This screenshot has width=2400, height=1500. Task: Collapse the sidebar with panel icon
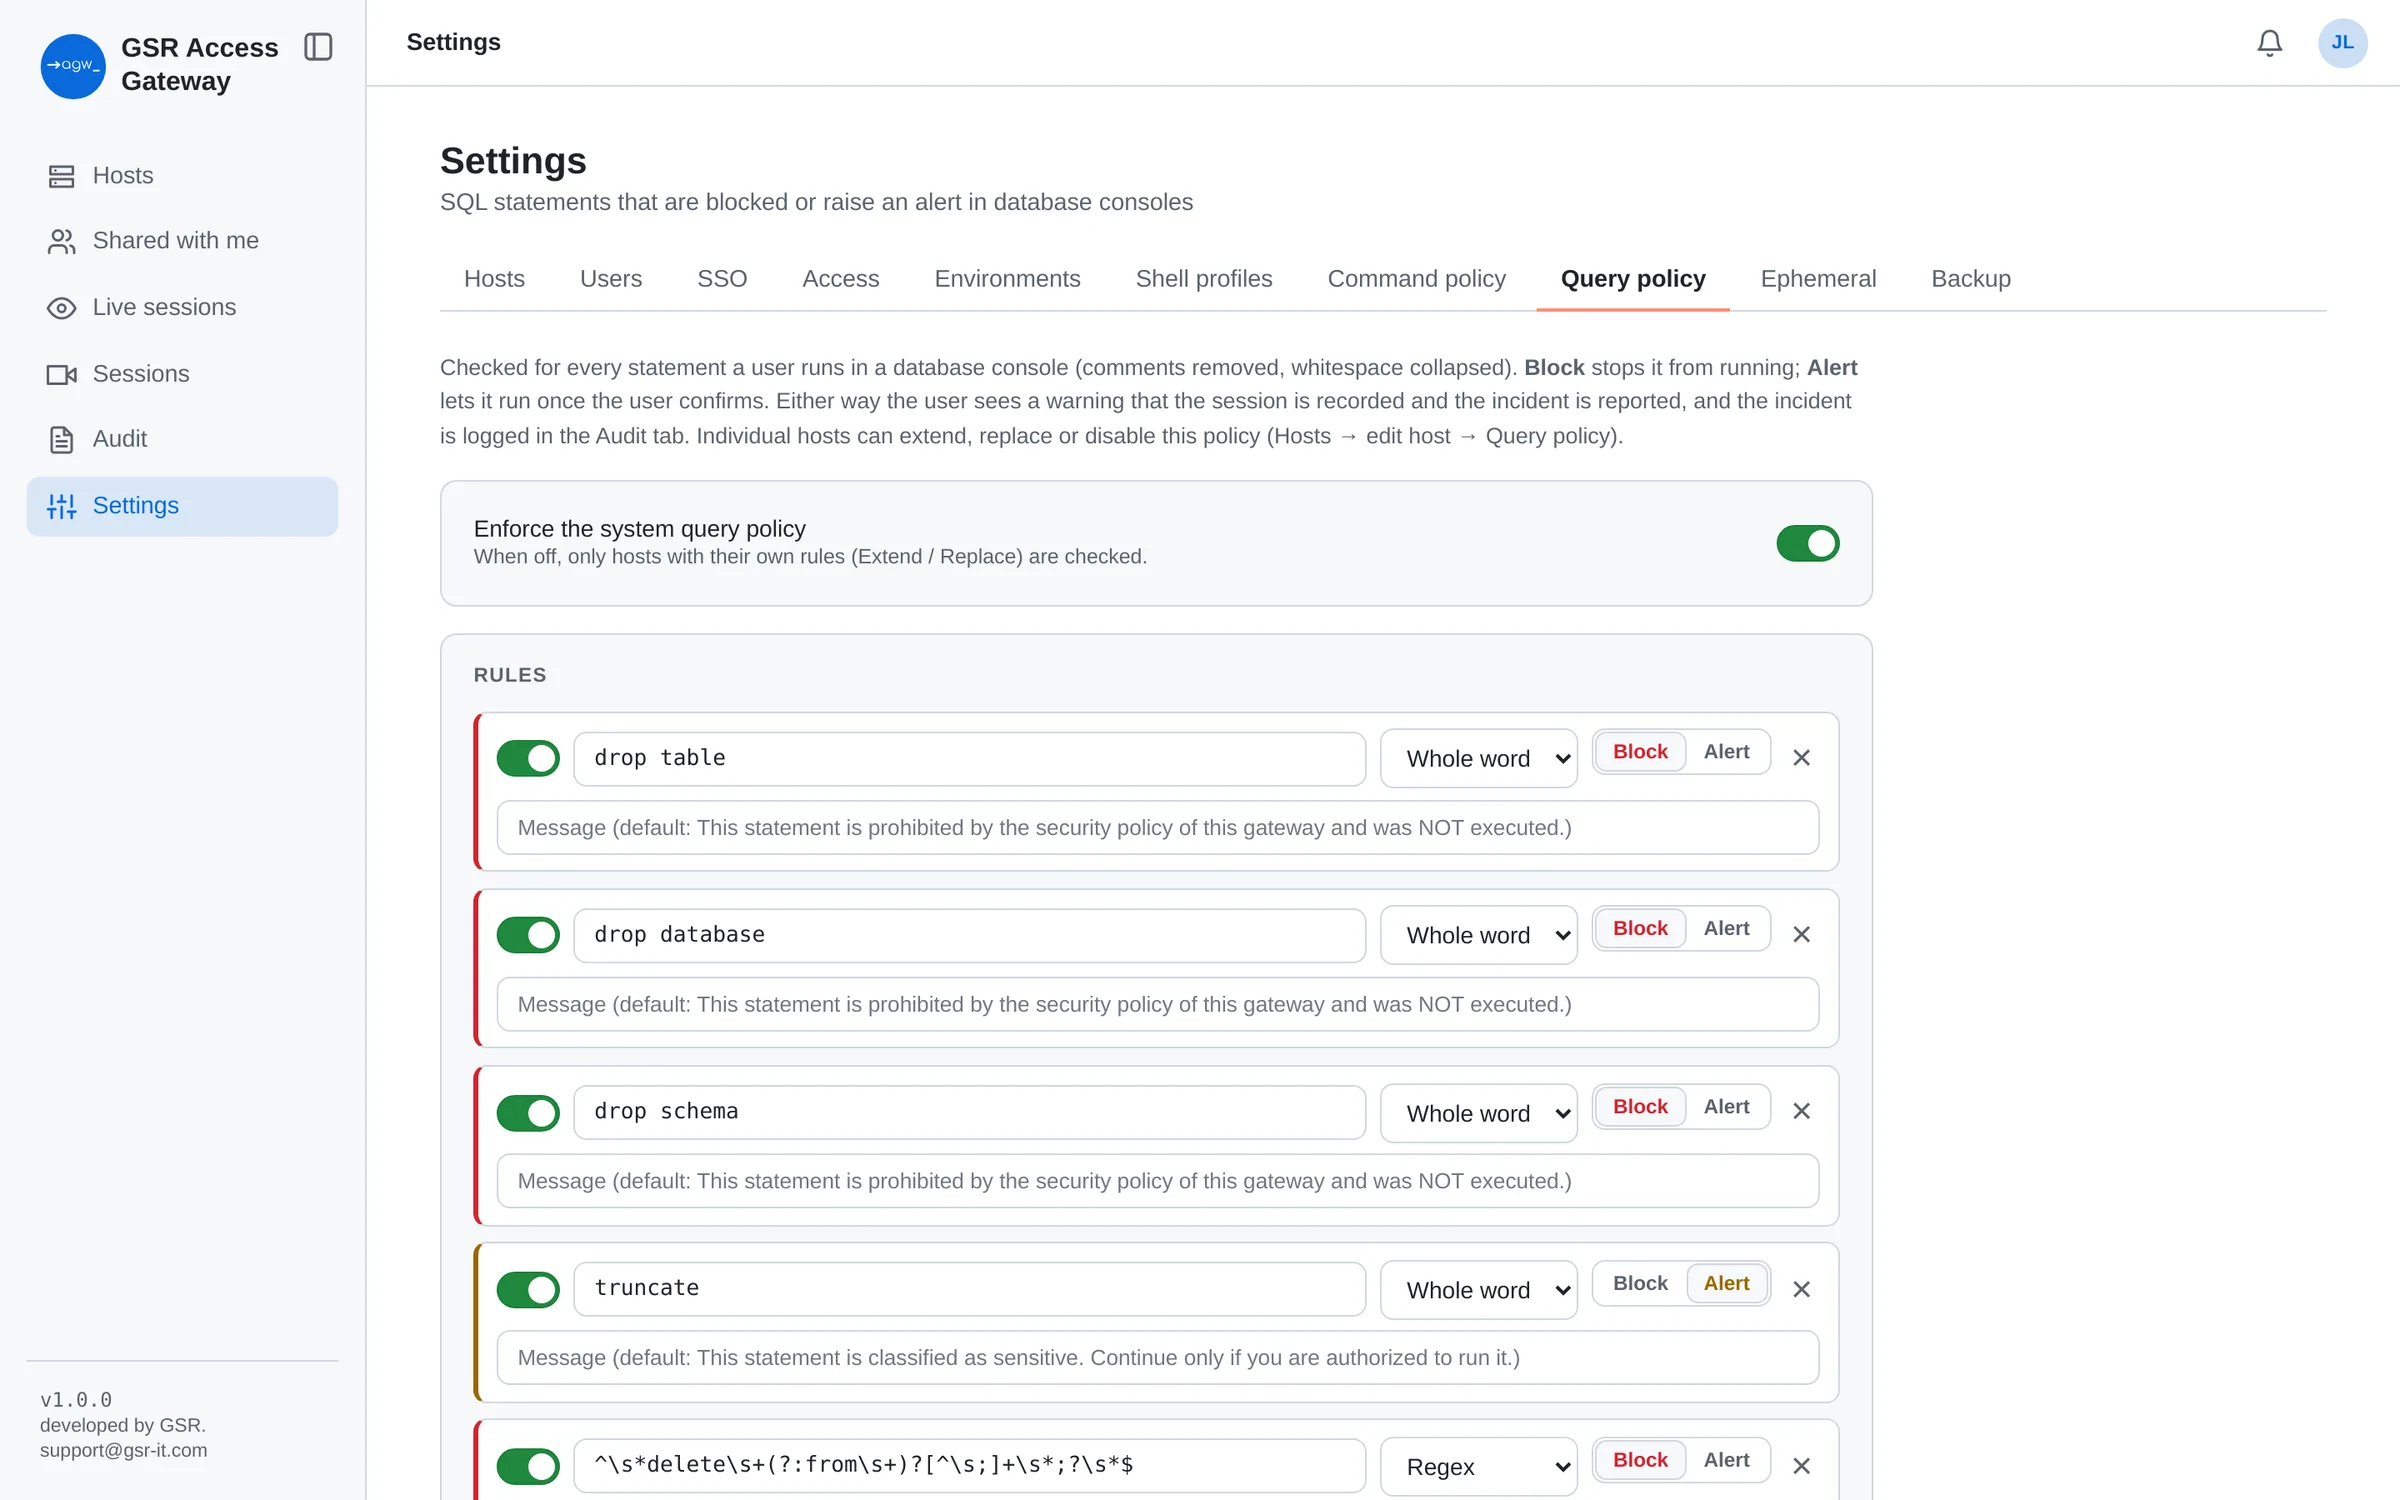click(318, 47)
